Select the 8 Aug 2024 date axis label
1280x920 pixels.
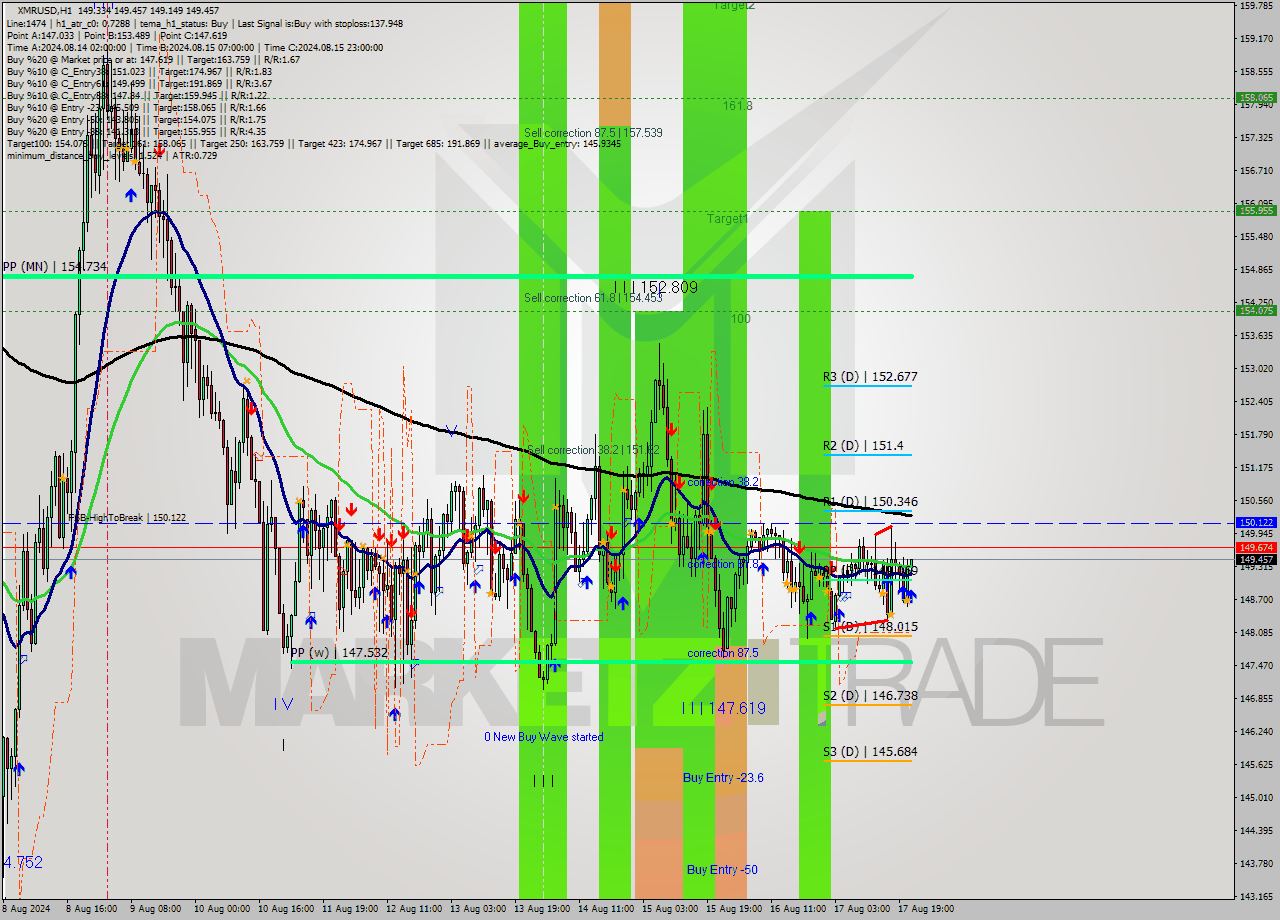pyautogui.click(x=24, y=909)
